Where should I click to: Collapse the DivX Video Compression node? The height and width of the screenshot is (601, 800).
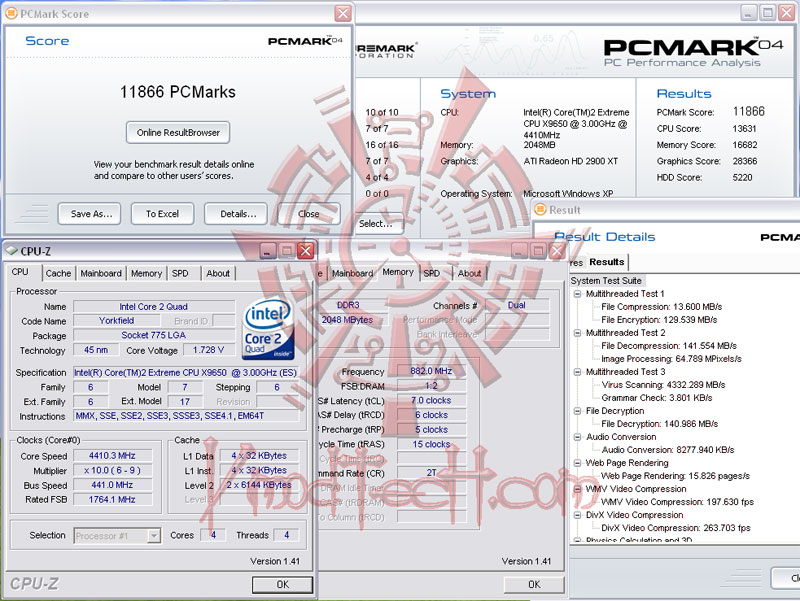(578, 515)
